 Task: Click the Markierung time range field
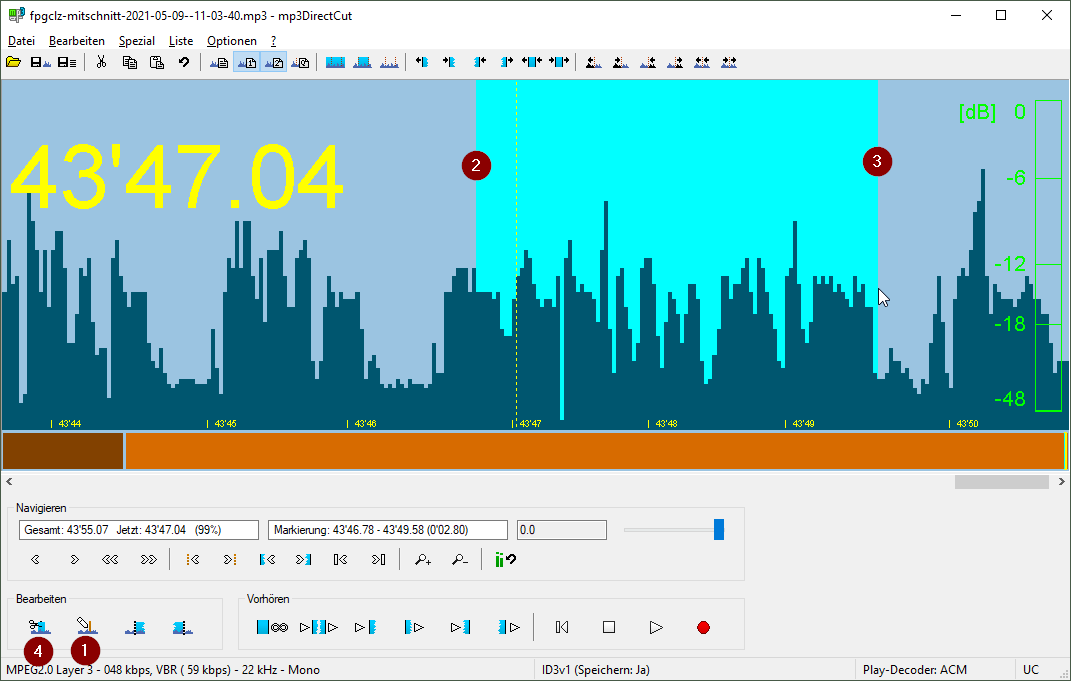click(x=388, y=530)
